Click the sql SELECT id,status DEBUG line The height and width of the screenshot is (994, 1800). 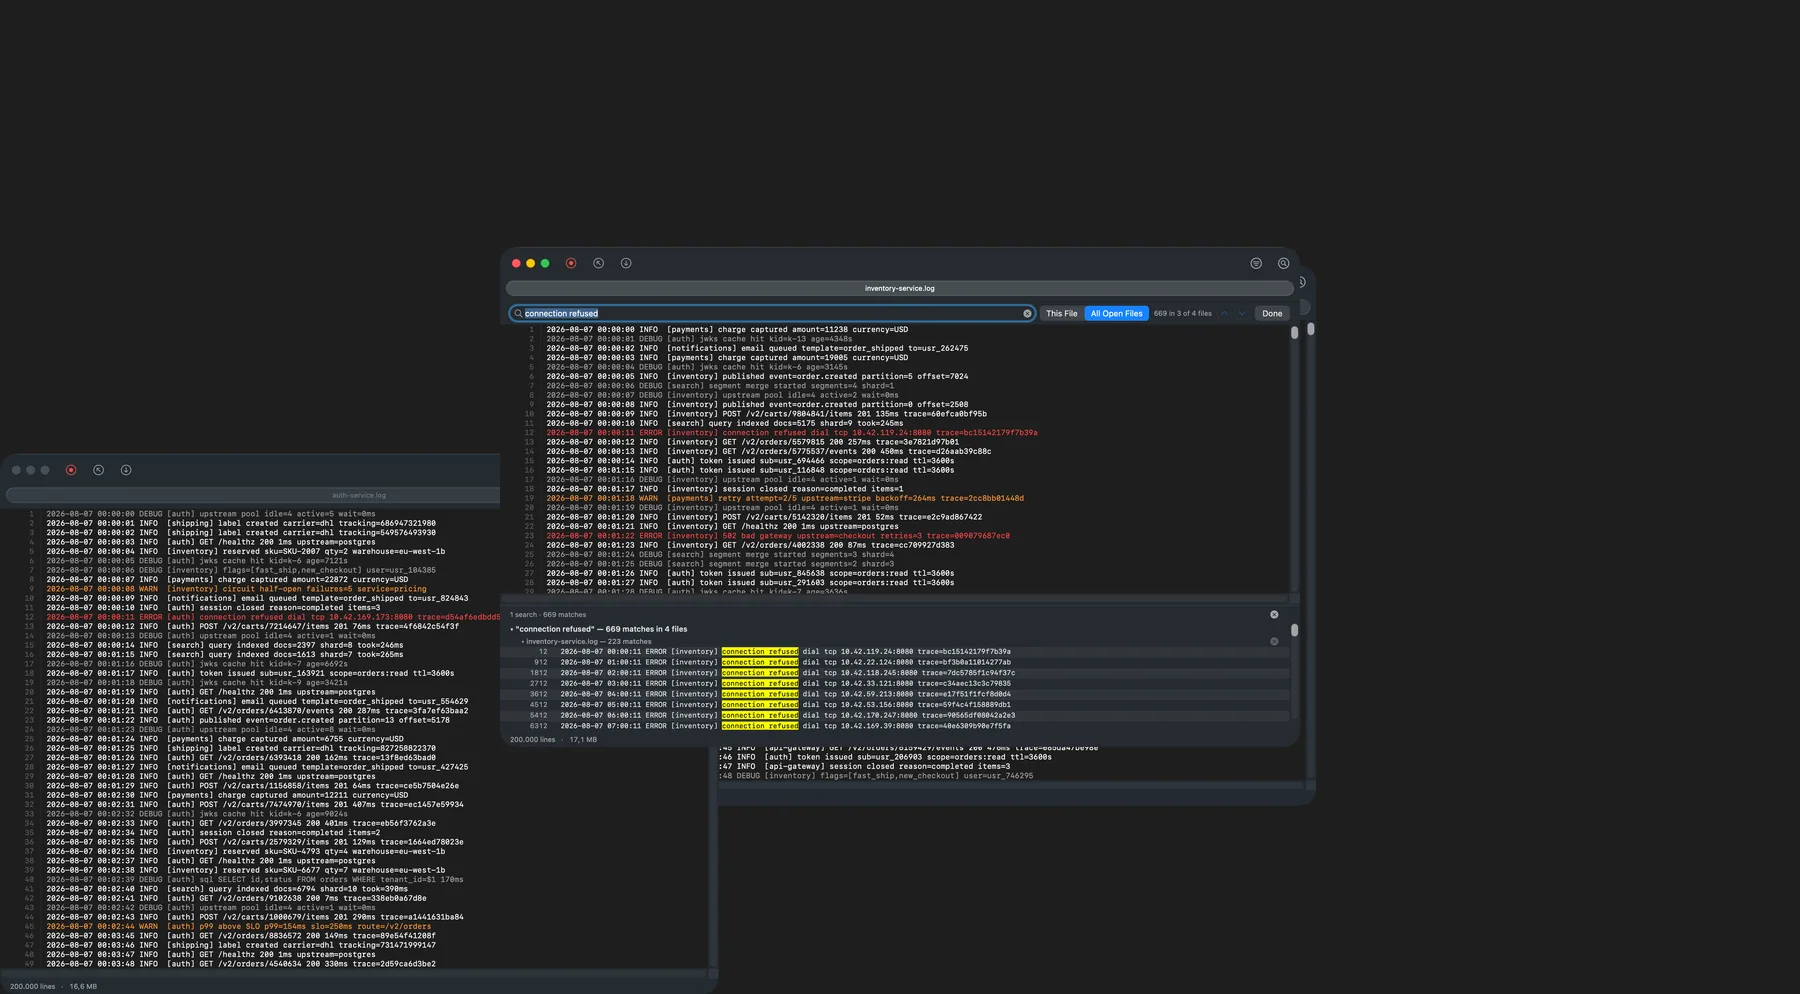(x=255, y=880)
